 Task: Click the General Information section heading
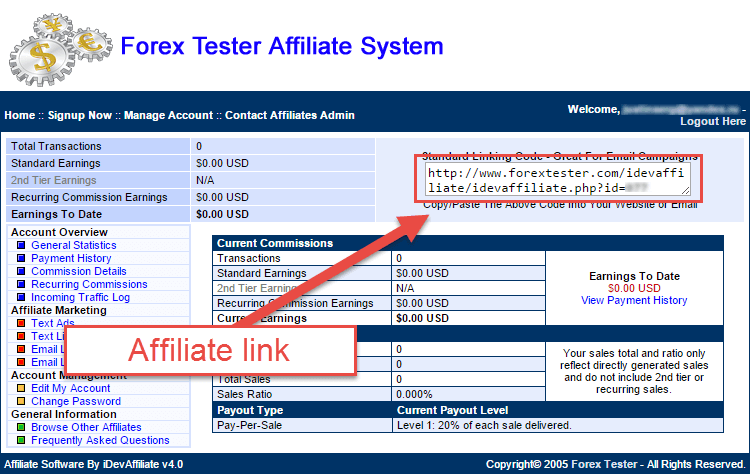coord(64,414)
